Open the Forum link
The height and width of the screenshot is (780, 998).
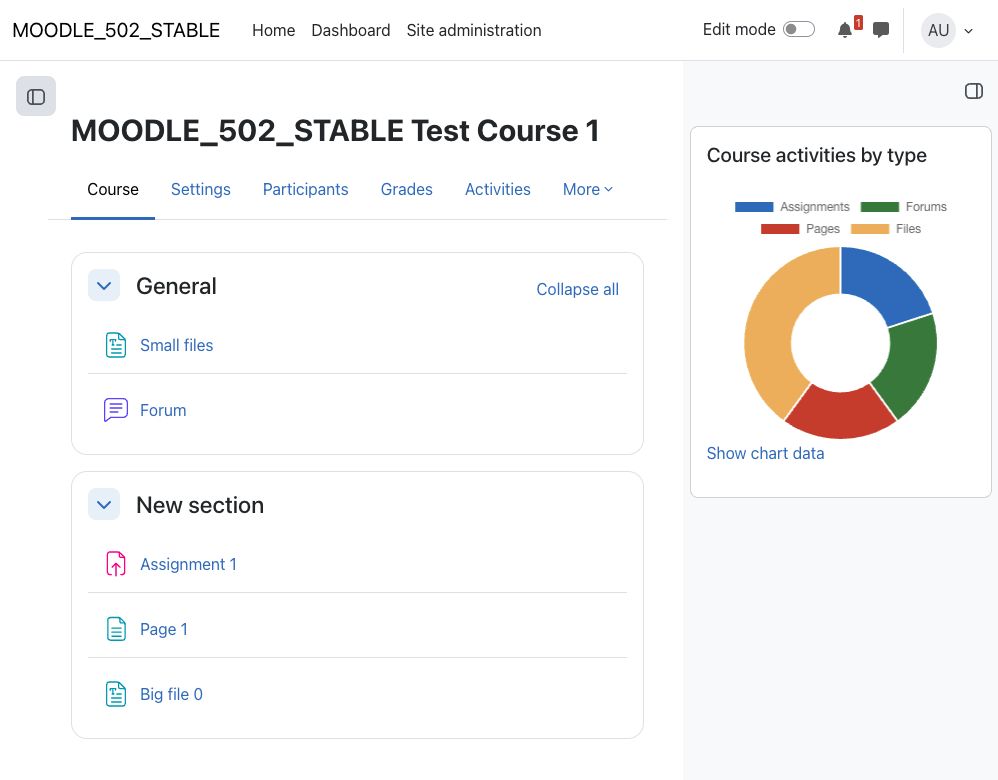click(163, 410)
